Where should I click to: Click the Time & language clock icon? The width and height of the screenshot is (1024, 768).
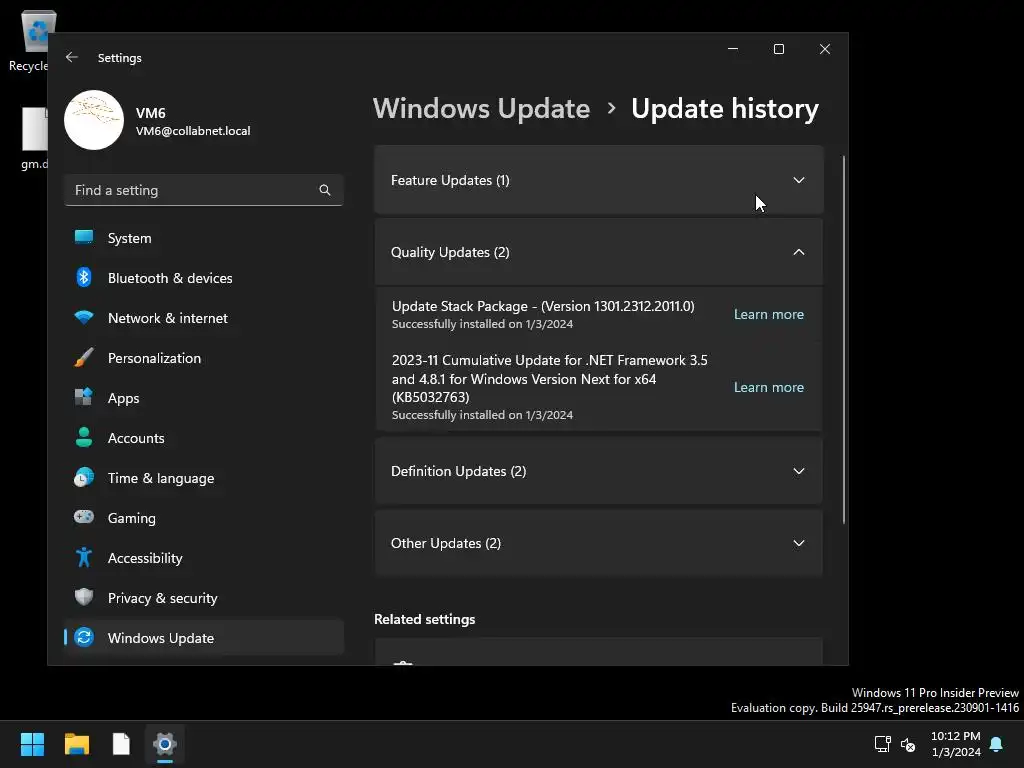click(84, 477)
